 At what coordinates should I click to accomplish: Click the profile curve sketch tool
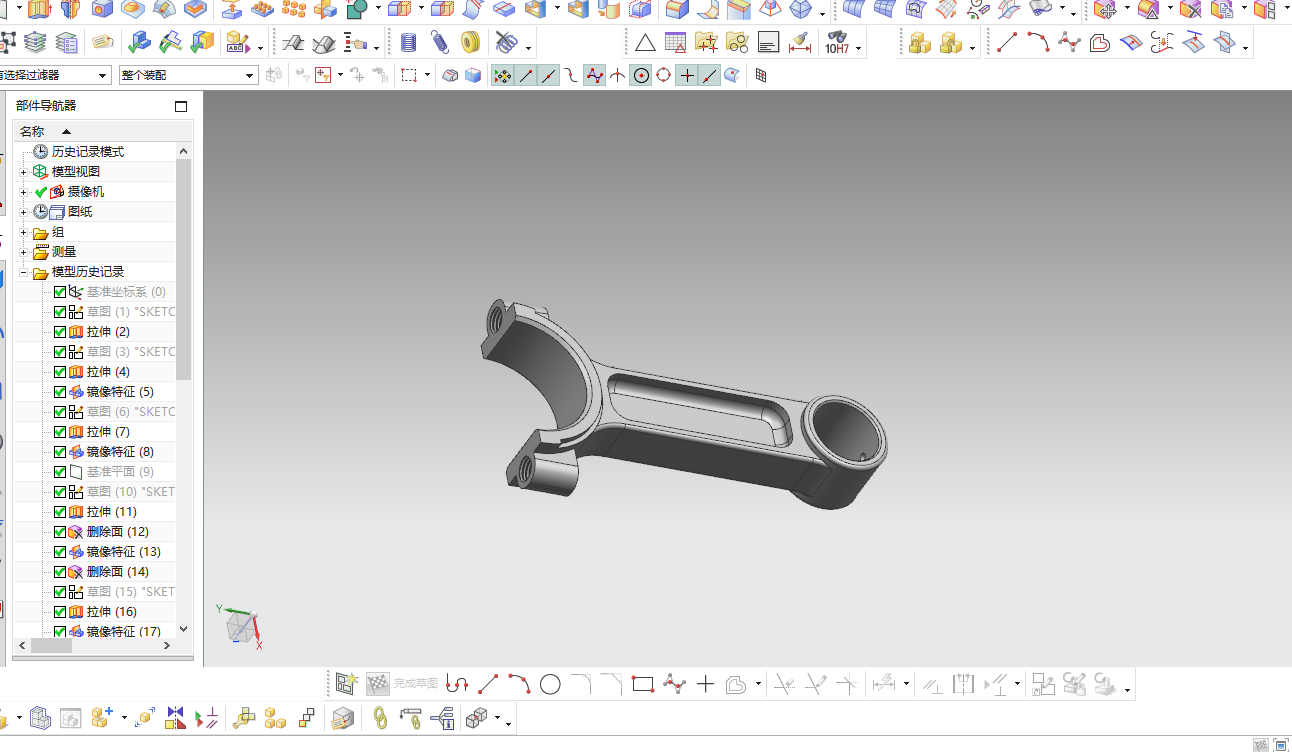pyautogui.click(x=457, y=684)
